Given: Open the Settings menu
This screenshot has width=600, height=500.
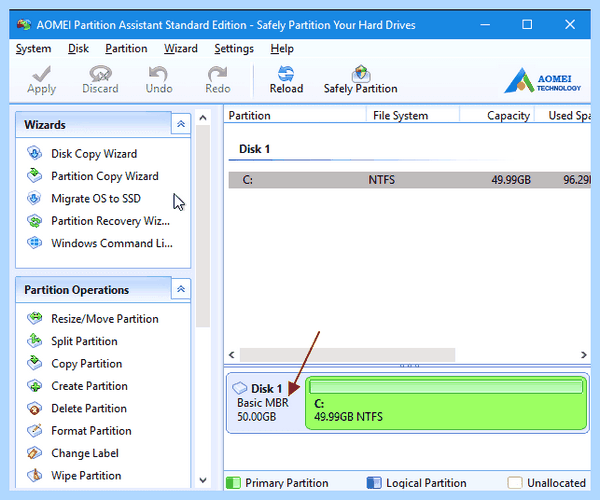Looking at the screenshot, I should click(234, 49).
